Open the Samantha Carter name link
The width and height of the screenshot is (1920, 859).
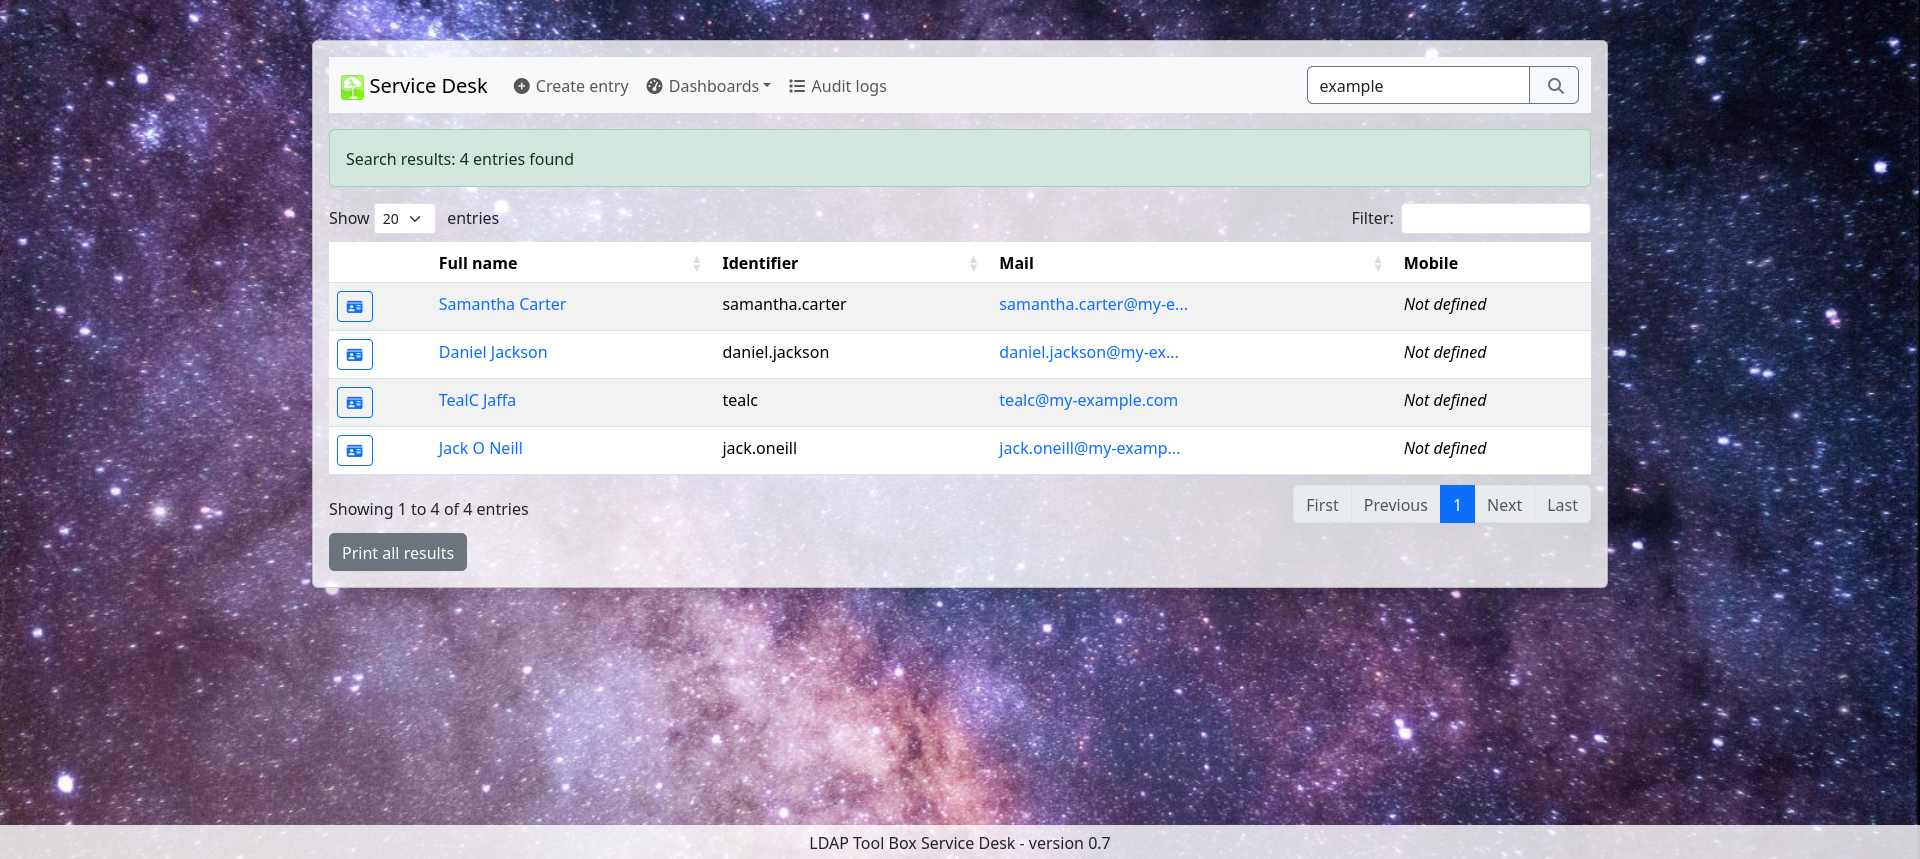(x=502, y=305)
